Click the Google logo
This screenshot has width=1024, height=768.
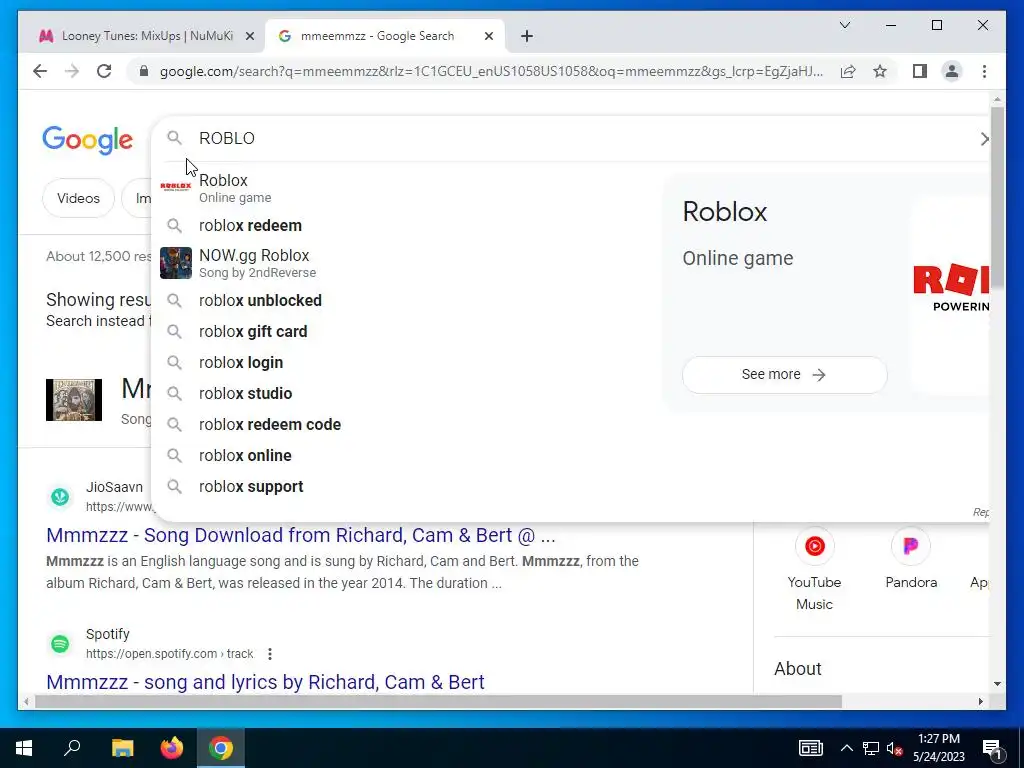coord(88,140)
